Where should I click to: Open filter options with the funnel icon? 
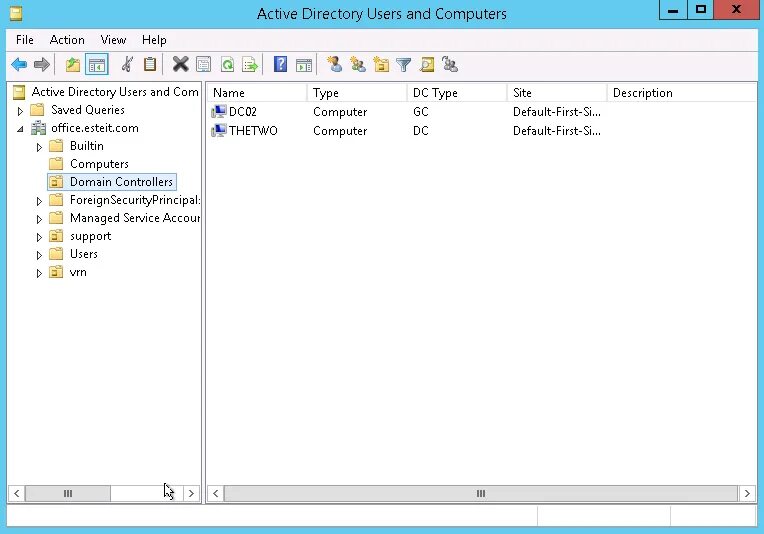point(404,64)
